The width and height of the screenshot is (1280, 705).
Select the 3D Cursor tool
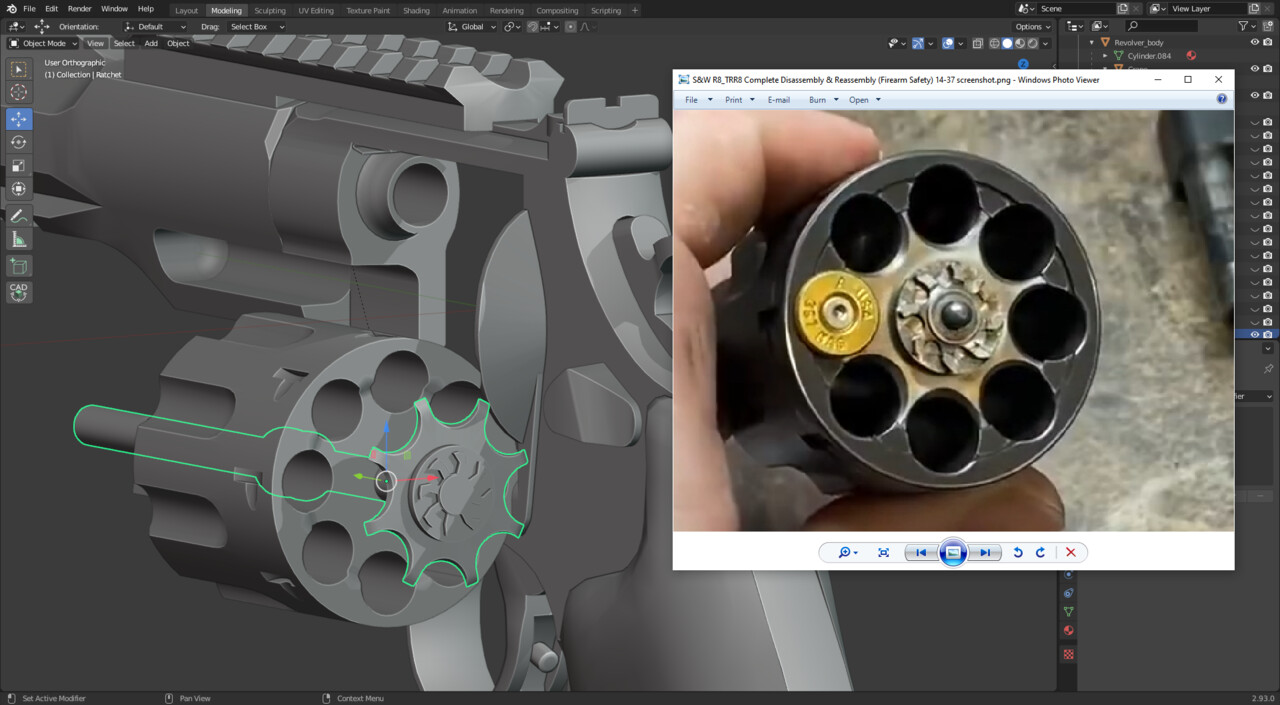click(x=19, y=93)
